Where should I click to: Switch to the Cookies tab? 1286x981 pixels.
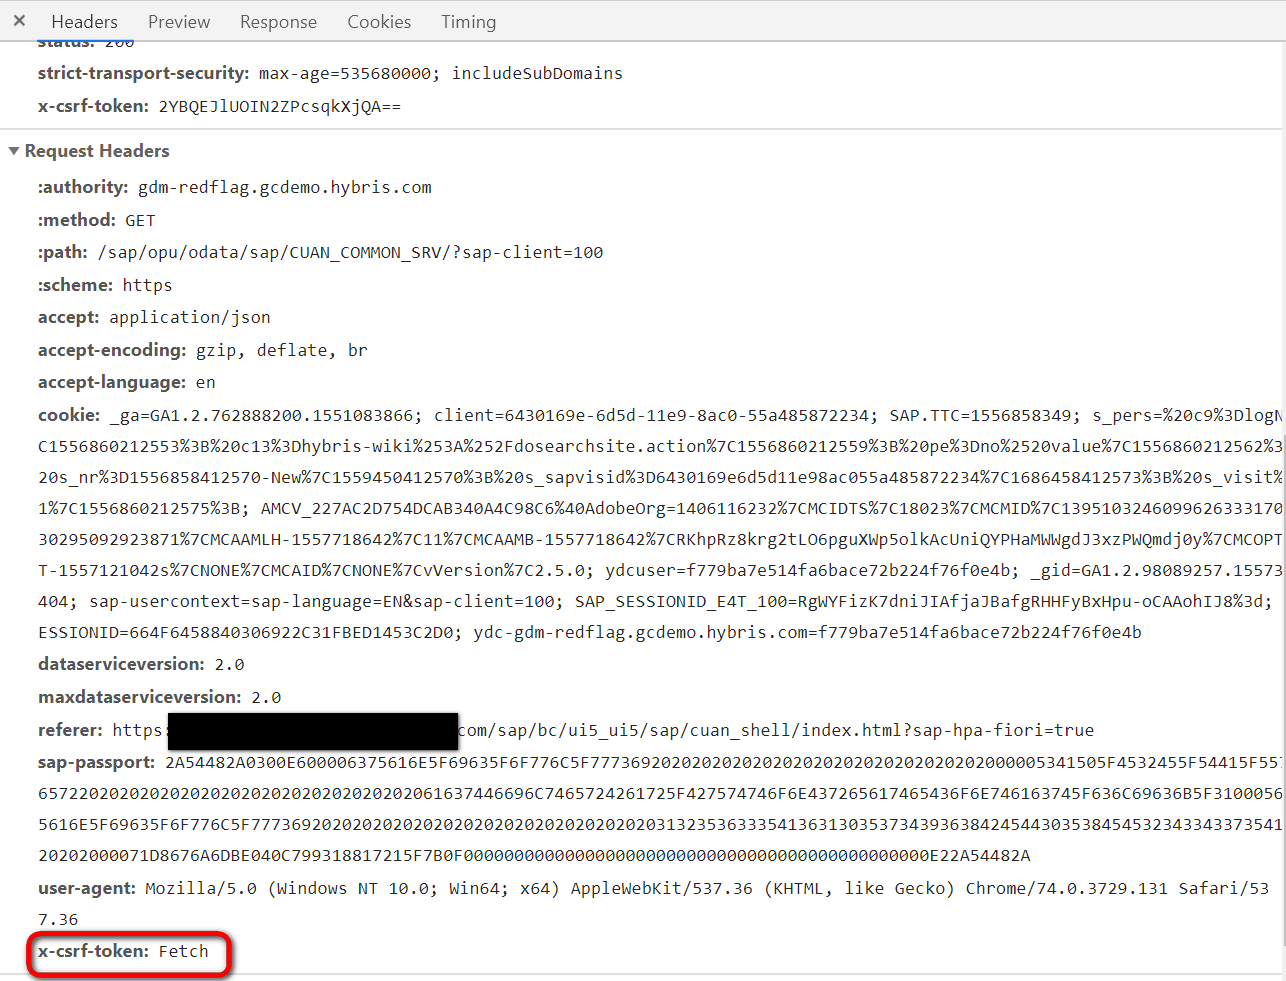[x=379, y=21]
